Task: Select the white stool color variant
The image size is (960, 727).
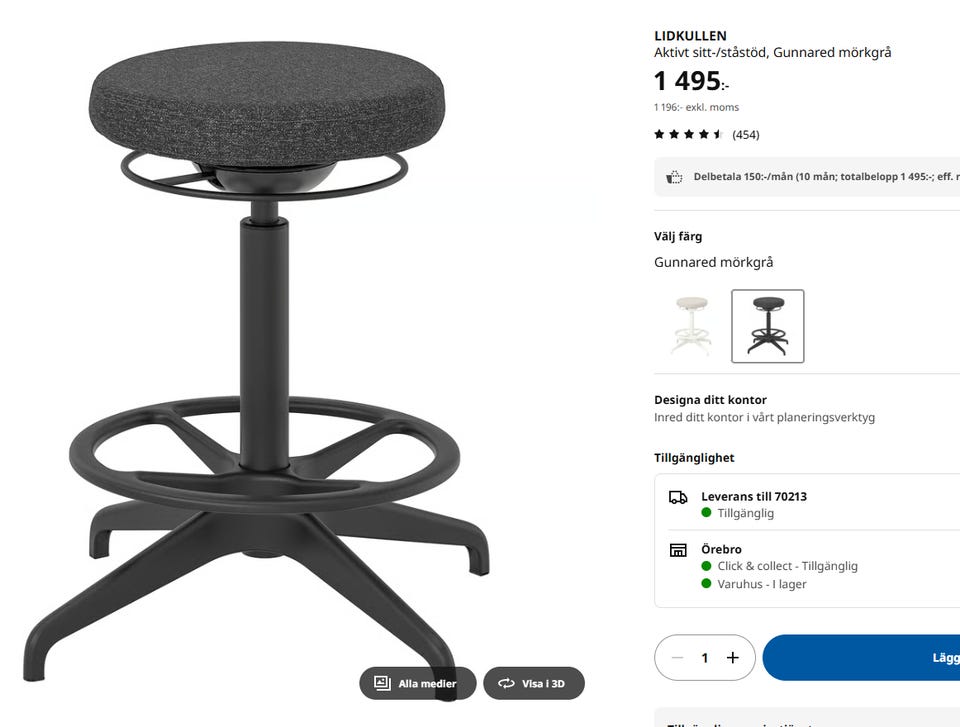Action: pos(692,326)
